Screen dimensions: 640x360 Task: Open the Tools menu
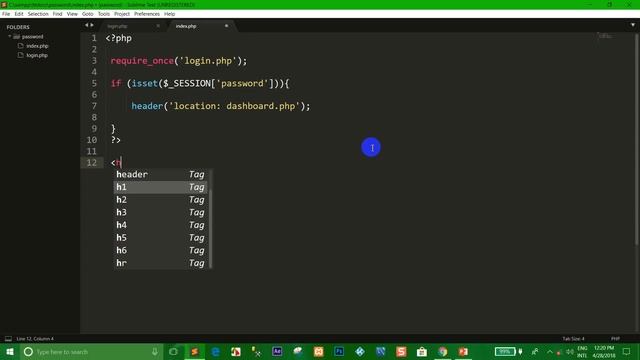coord(104,14)
